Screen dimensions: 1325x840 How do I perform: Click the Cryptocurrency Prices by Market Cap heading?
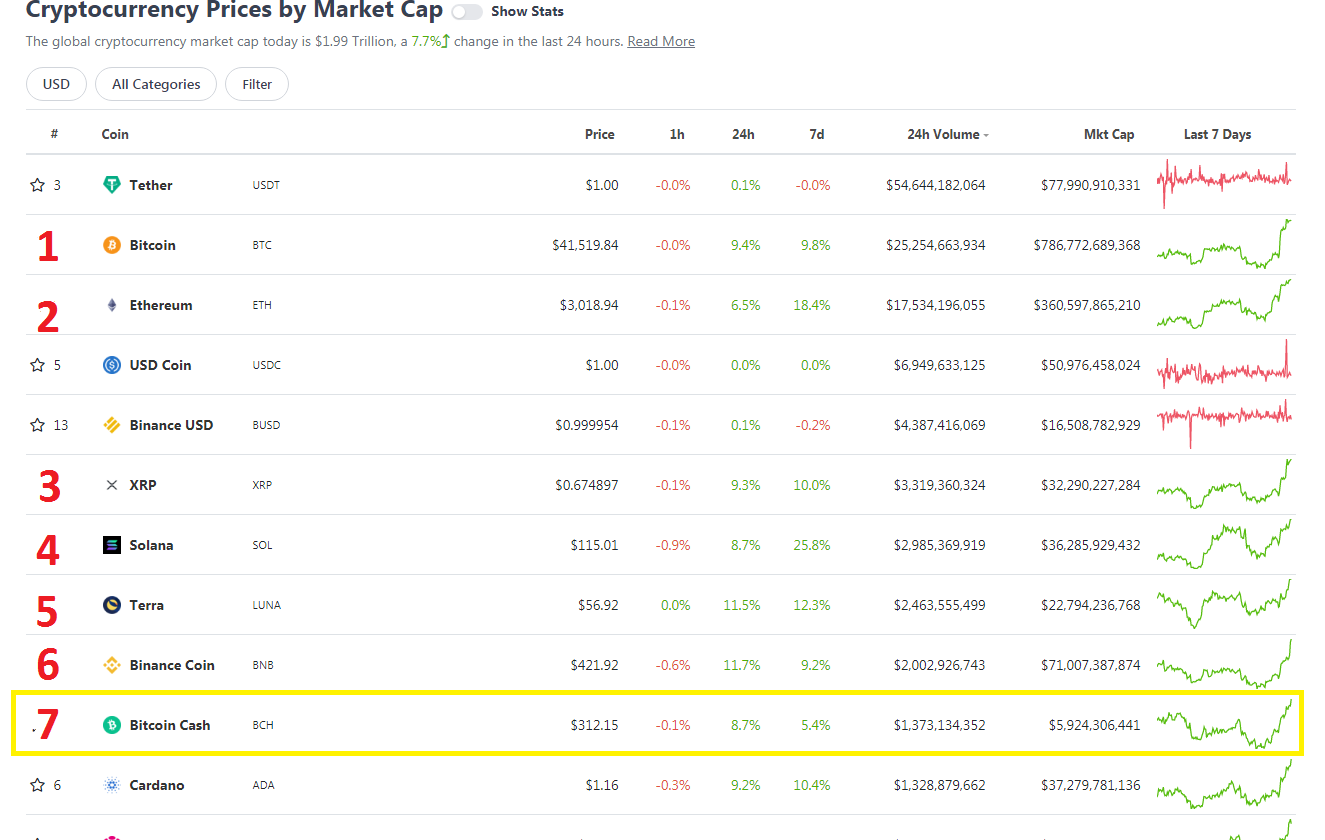[234, 11]
